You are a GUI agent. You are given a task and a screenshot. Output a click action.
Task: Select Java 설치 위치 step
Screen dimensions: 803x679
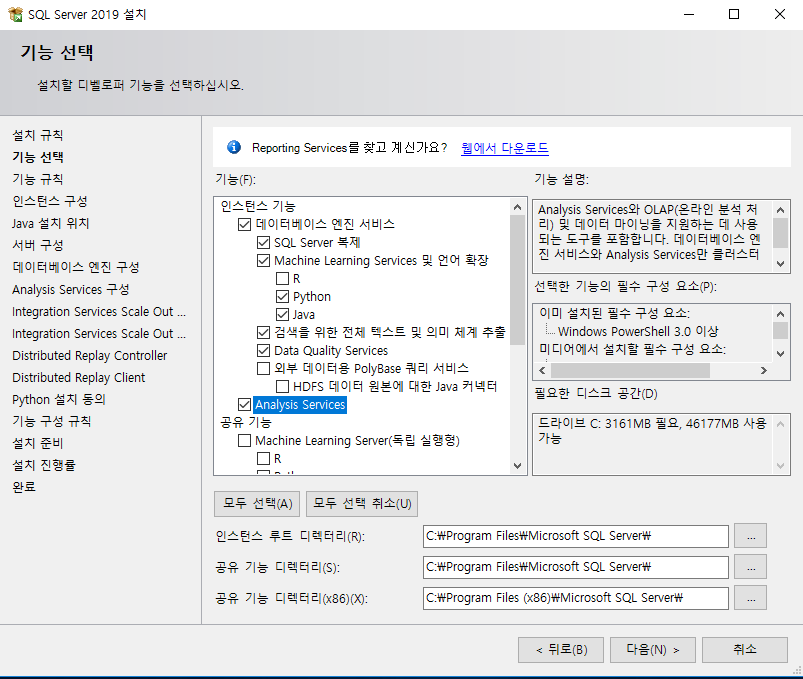click(x=51, y=223)
